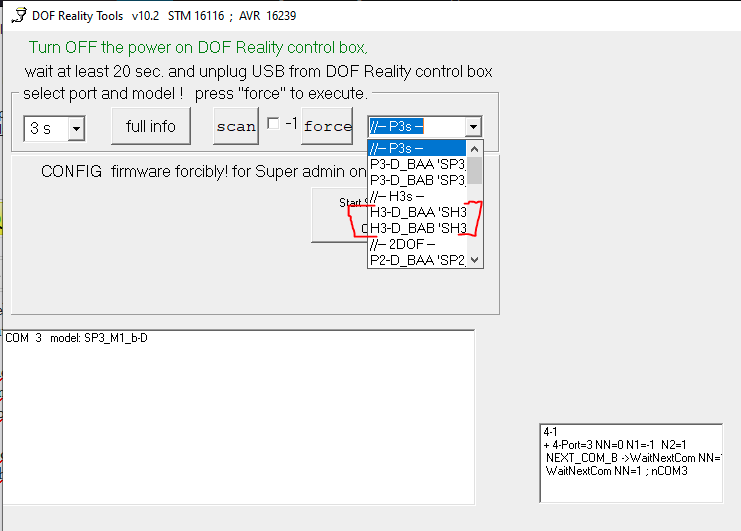Click the list scrollbar up arrow
Image resolution: width=741 pixels, height=531 pixels.
[475, 149]
